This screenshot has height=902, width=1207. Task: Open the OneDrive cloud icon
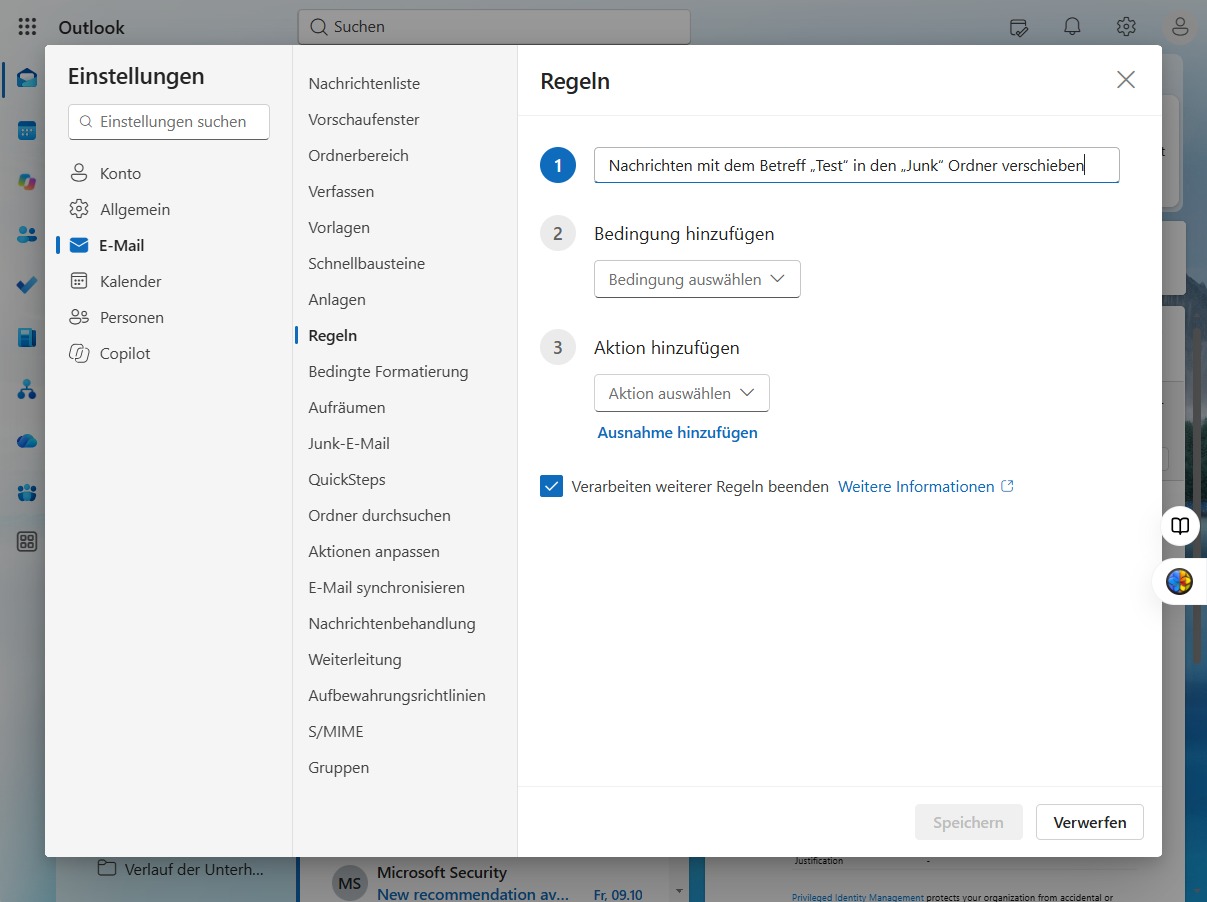point(27,441)
